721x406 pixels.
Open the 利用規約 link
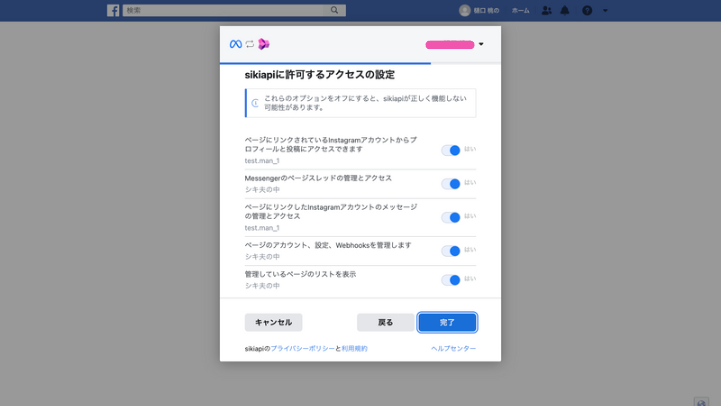[x=355, y=349]
